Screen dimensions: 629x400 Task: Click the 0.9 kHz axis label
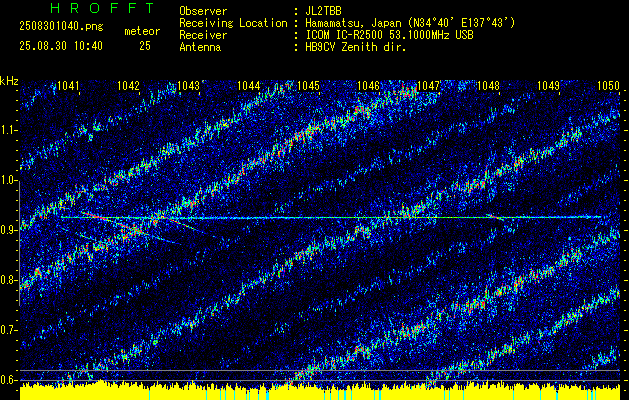(9, 230)
